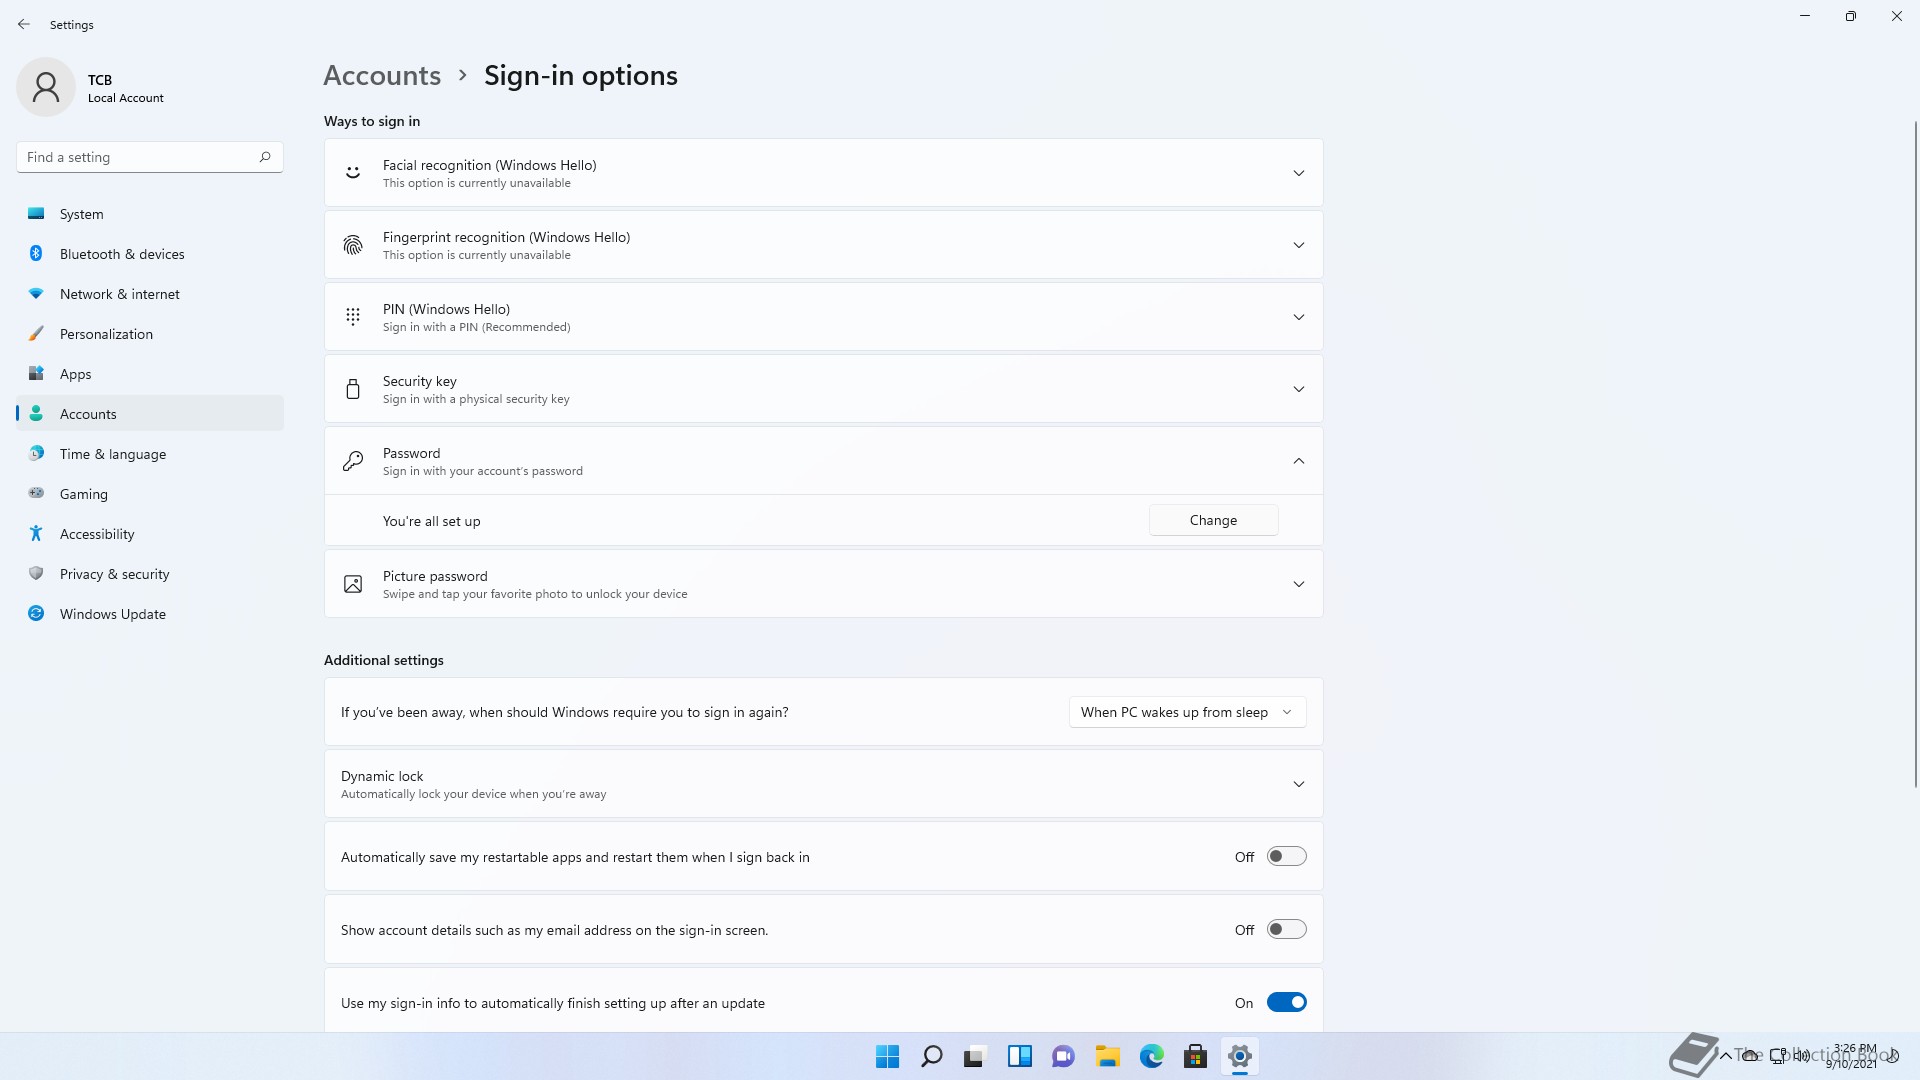Click the Change password button

[1213, 520]
